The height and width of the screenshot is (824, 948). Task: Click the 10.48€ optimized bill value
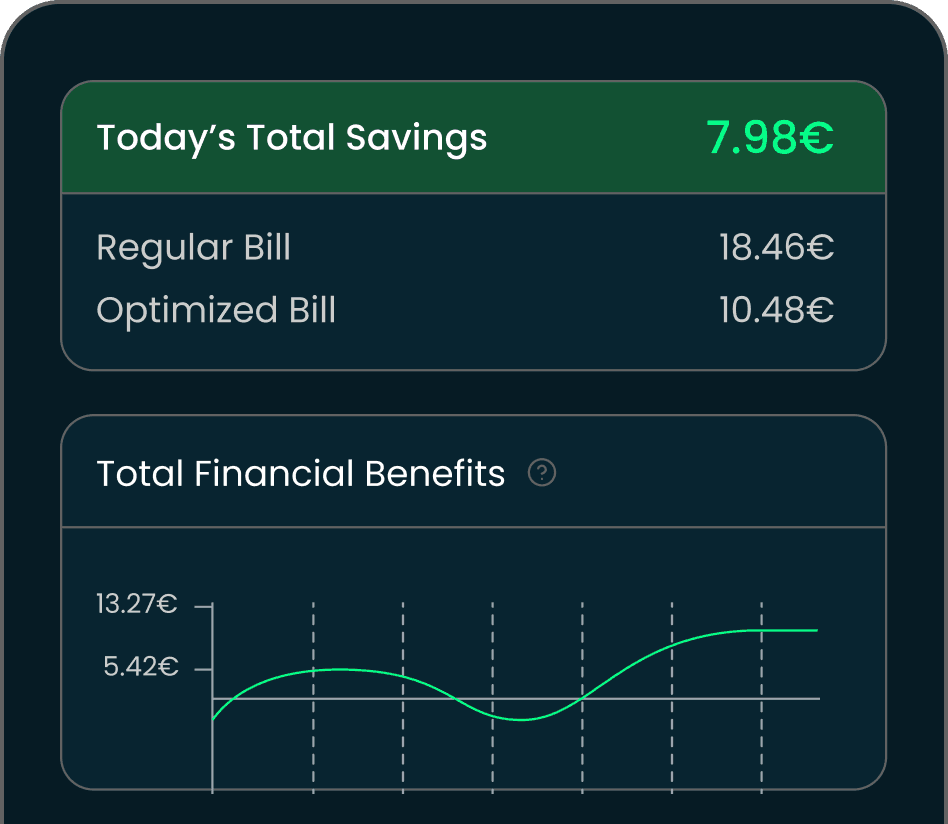pyautogui.click(x=776, y=310)
